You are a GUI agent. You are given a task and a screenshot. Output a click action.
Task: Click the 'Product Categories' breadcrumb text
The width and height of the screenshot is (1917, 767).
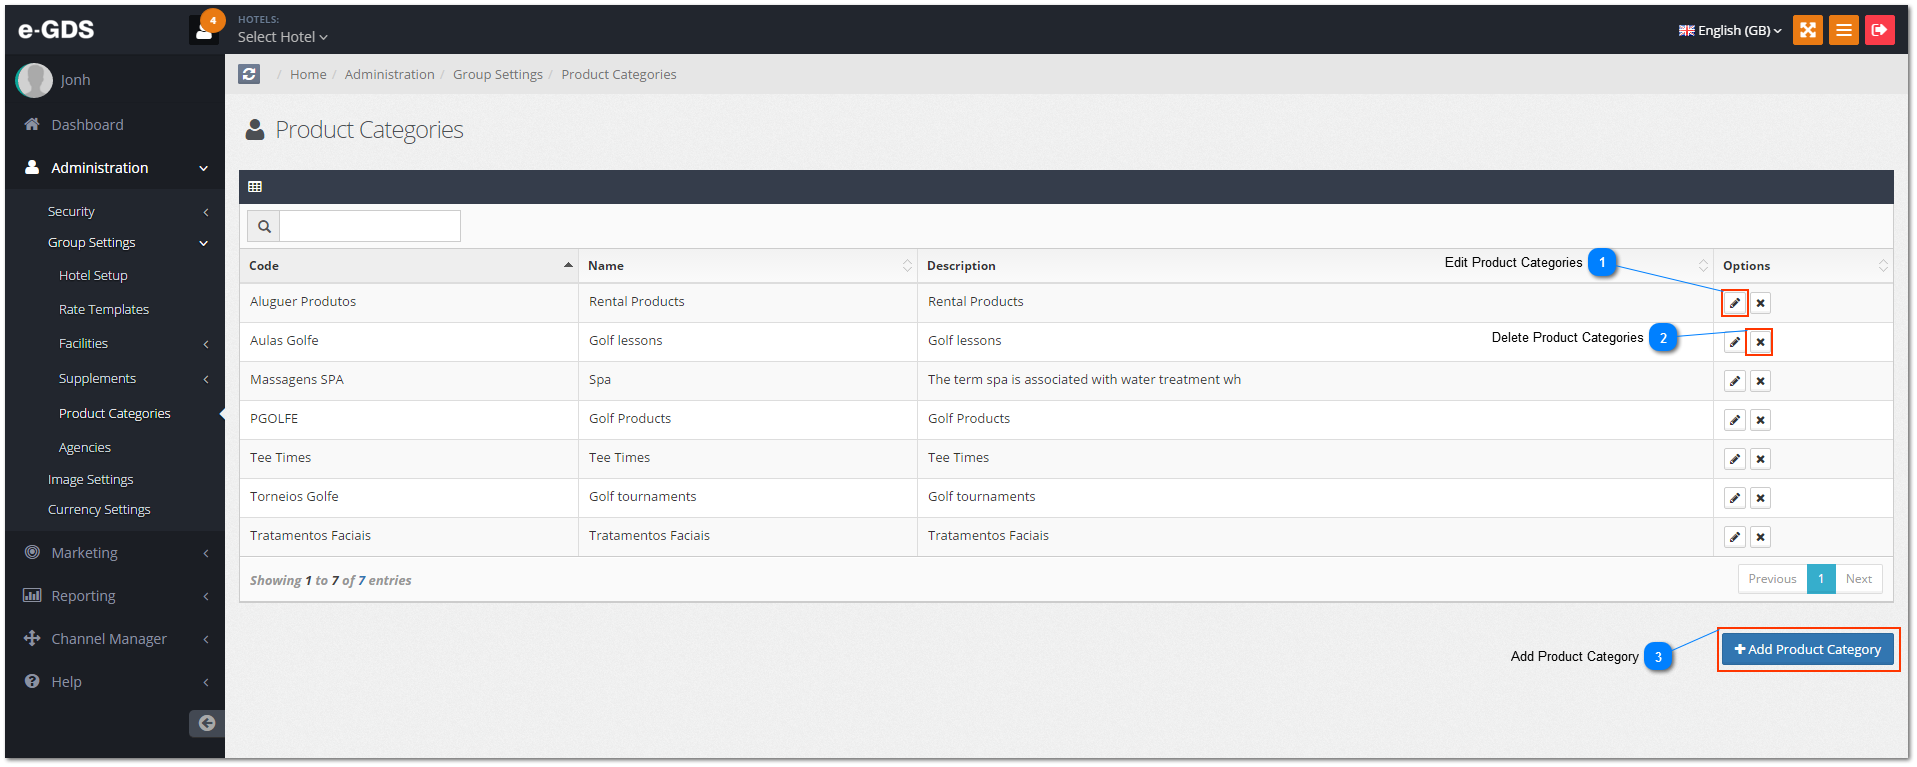pyautogui.click(x=619, y=75)
